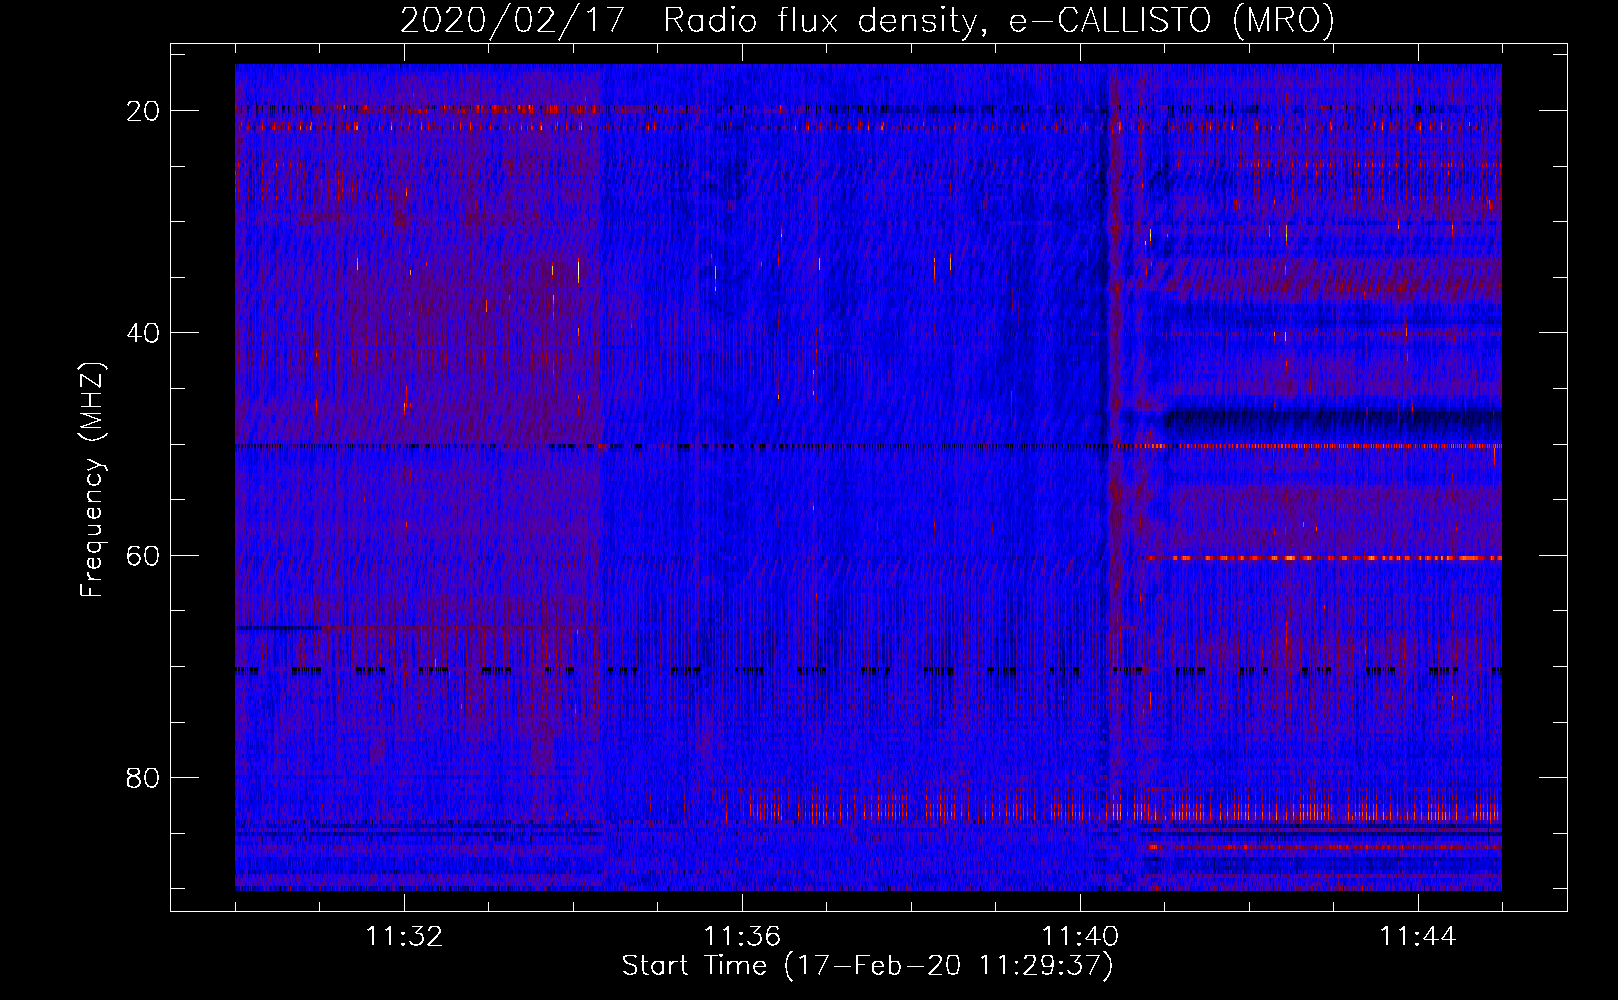
Task: Click the 80 frequency tick label
Action: (x=144, y=777)
